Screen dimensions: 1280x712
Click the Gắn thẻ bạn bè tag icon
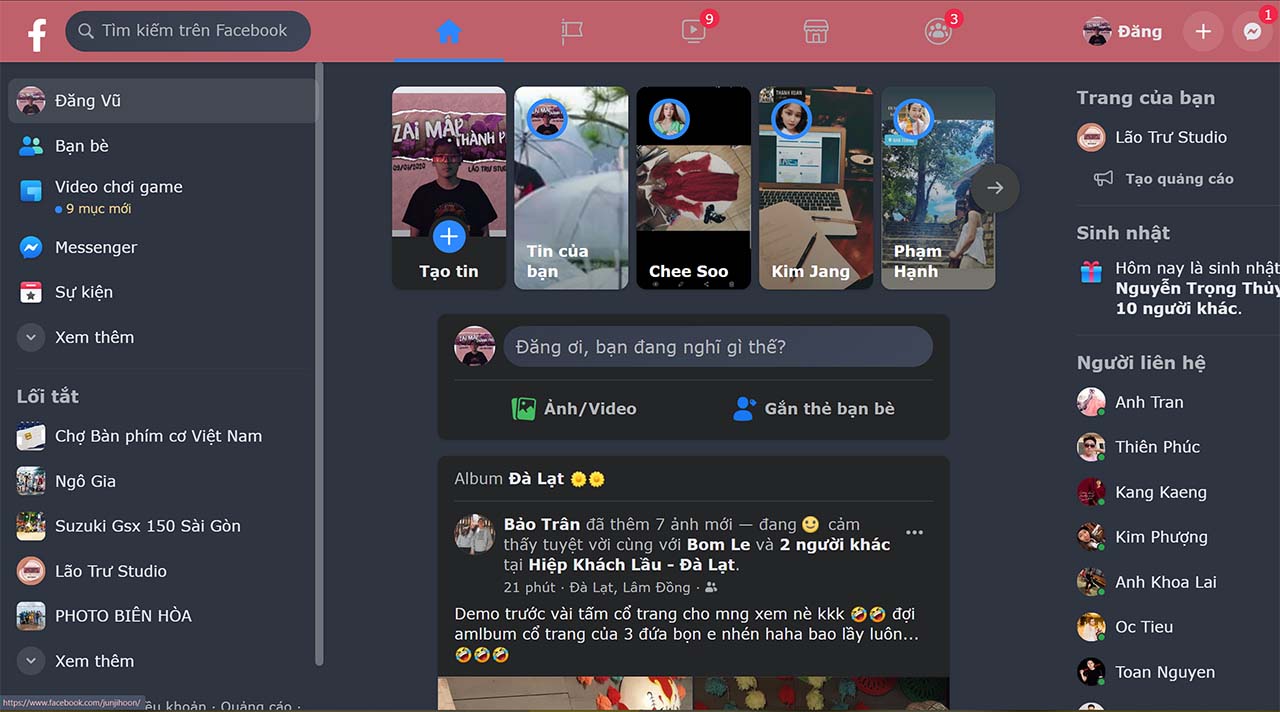(x=744, y=408)
